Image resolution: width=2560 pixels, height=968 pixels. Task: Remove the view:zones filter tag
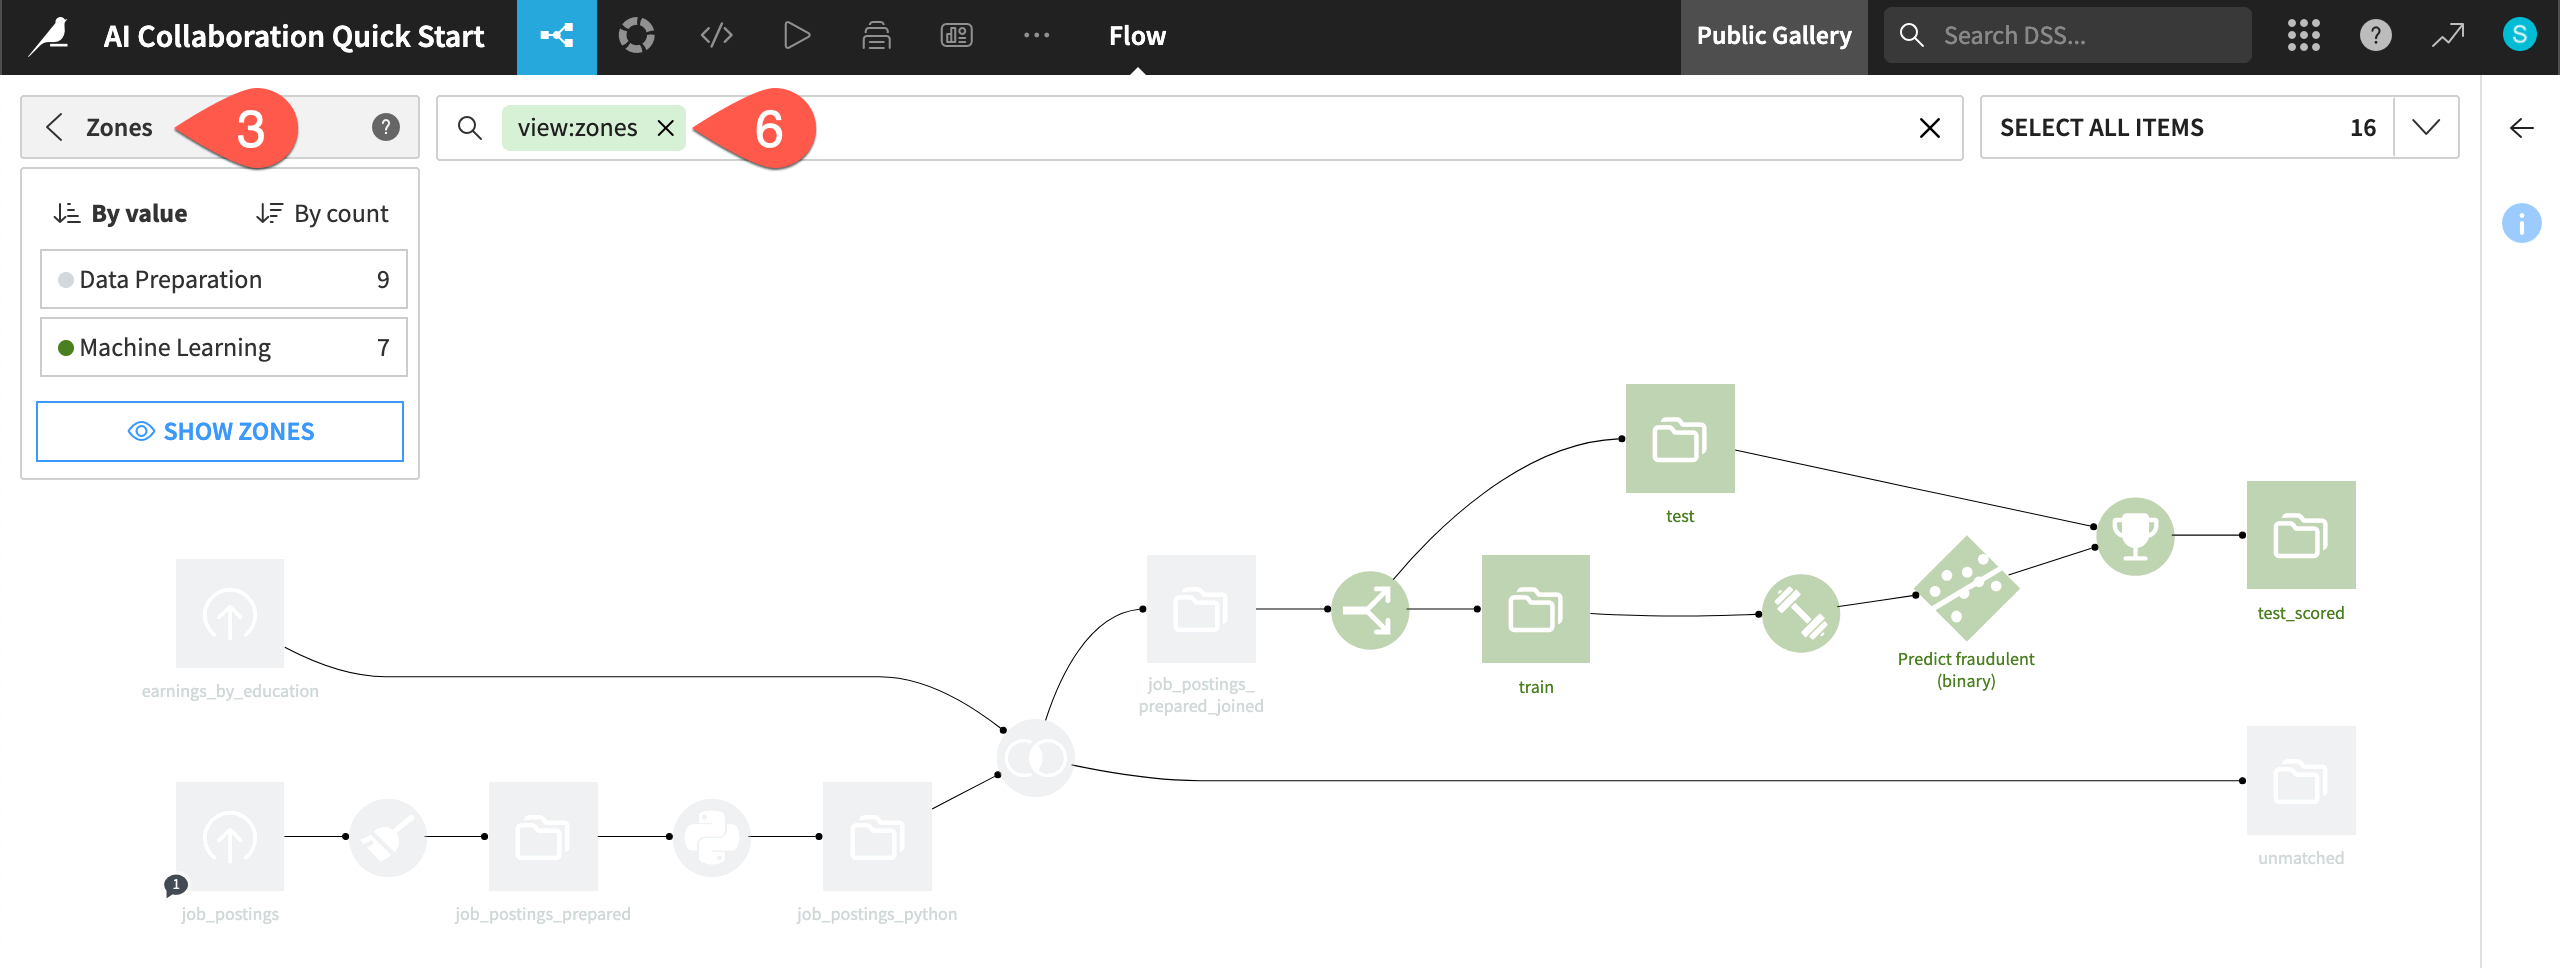pyautogui.click(x=666, y=128)
